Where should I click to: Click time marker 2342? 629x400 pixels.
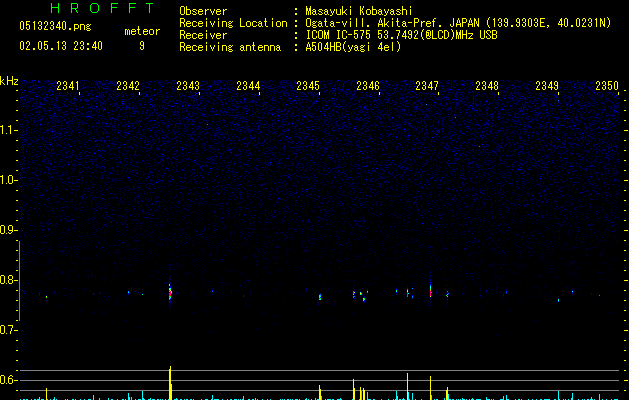(x=128, y=85)
